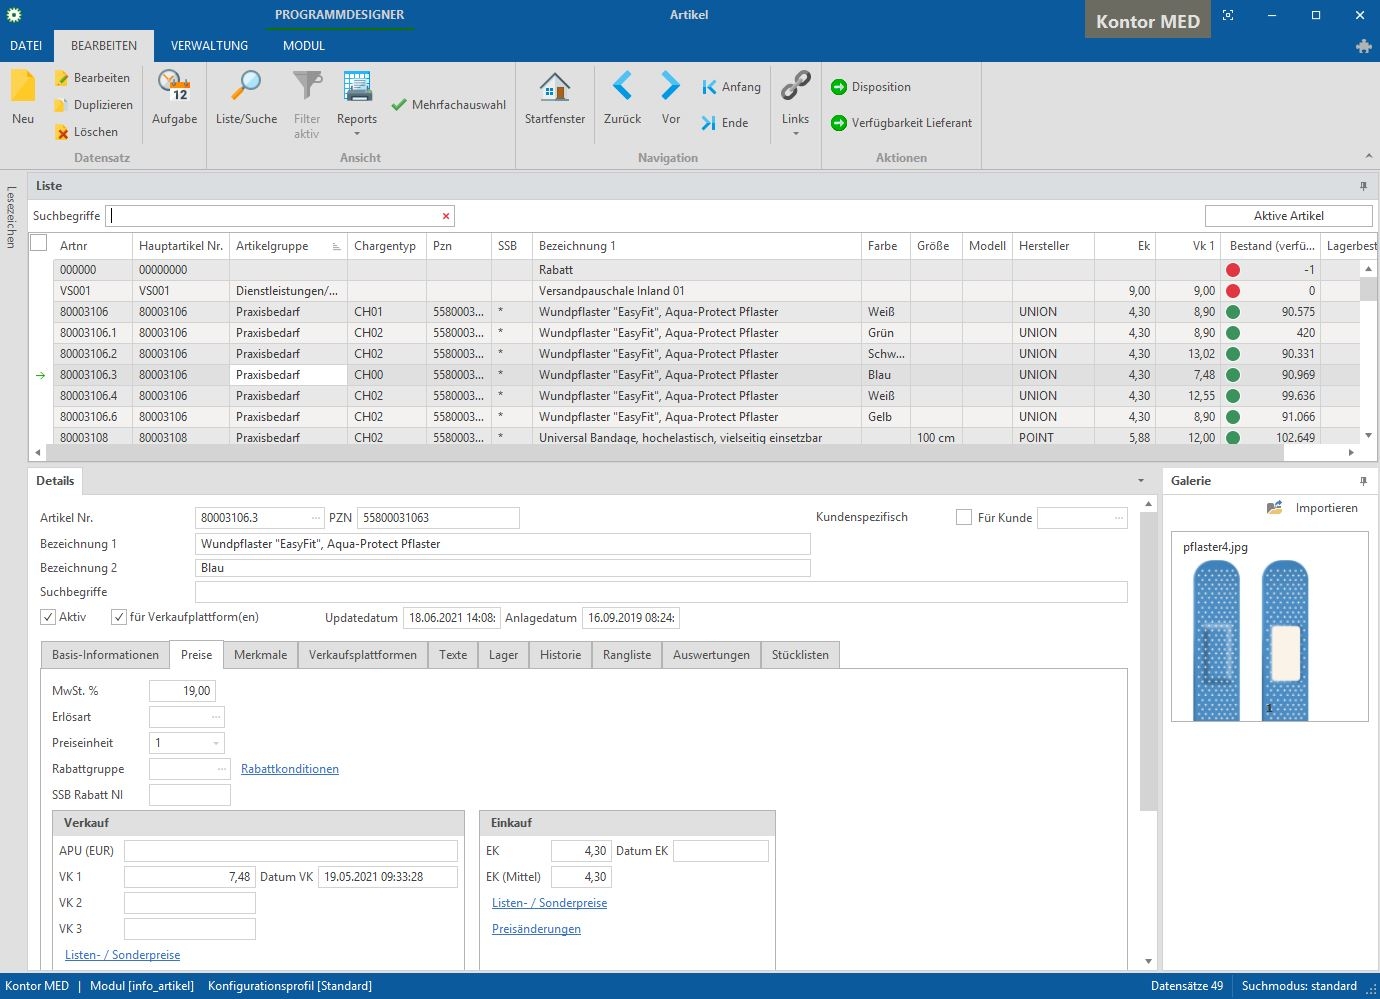This screenshot has width=1380, height=999.
Task: Click the Vor forward arrow
Action: click(x=670, y=88)
